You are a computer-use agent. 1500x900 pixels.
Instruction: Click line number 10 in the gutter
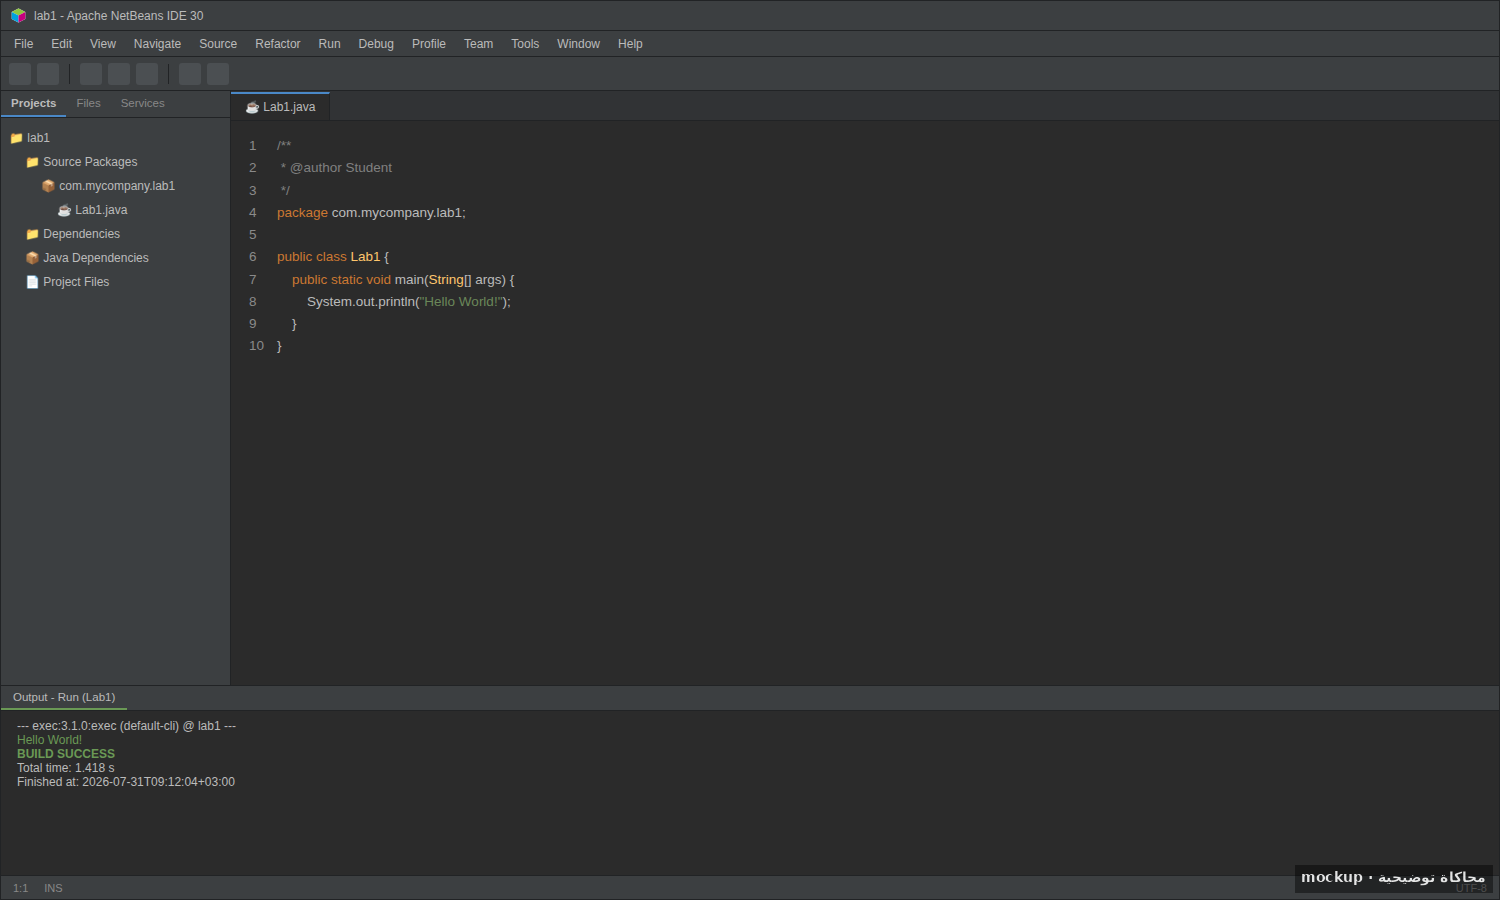pos(256,346)
